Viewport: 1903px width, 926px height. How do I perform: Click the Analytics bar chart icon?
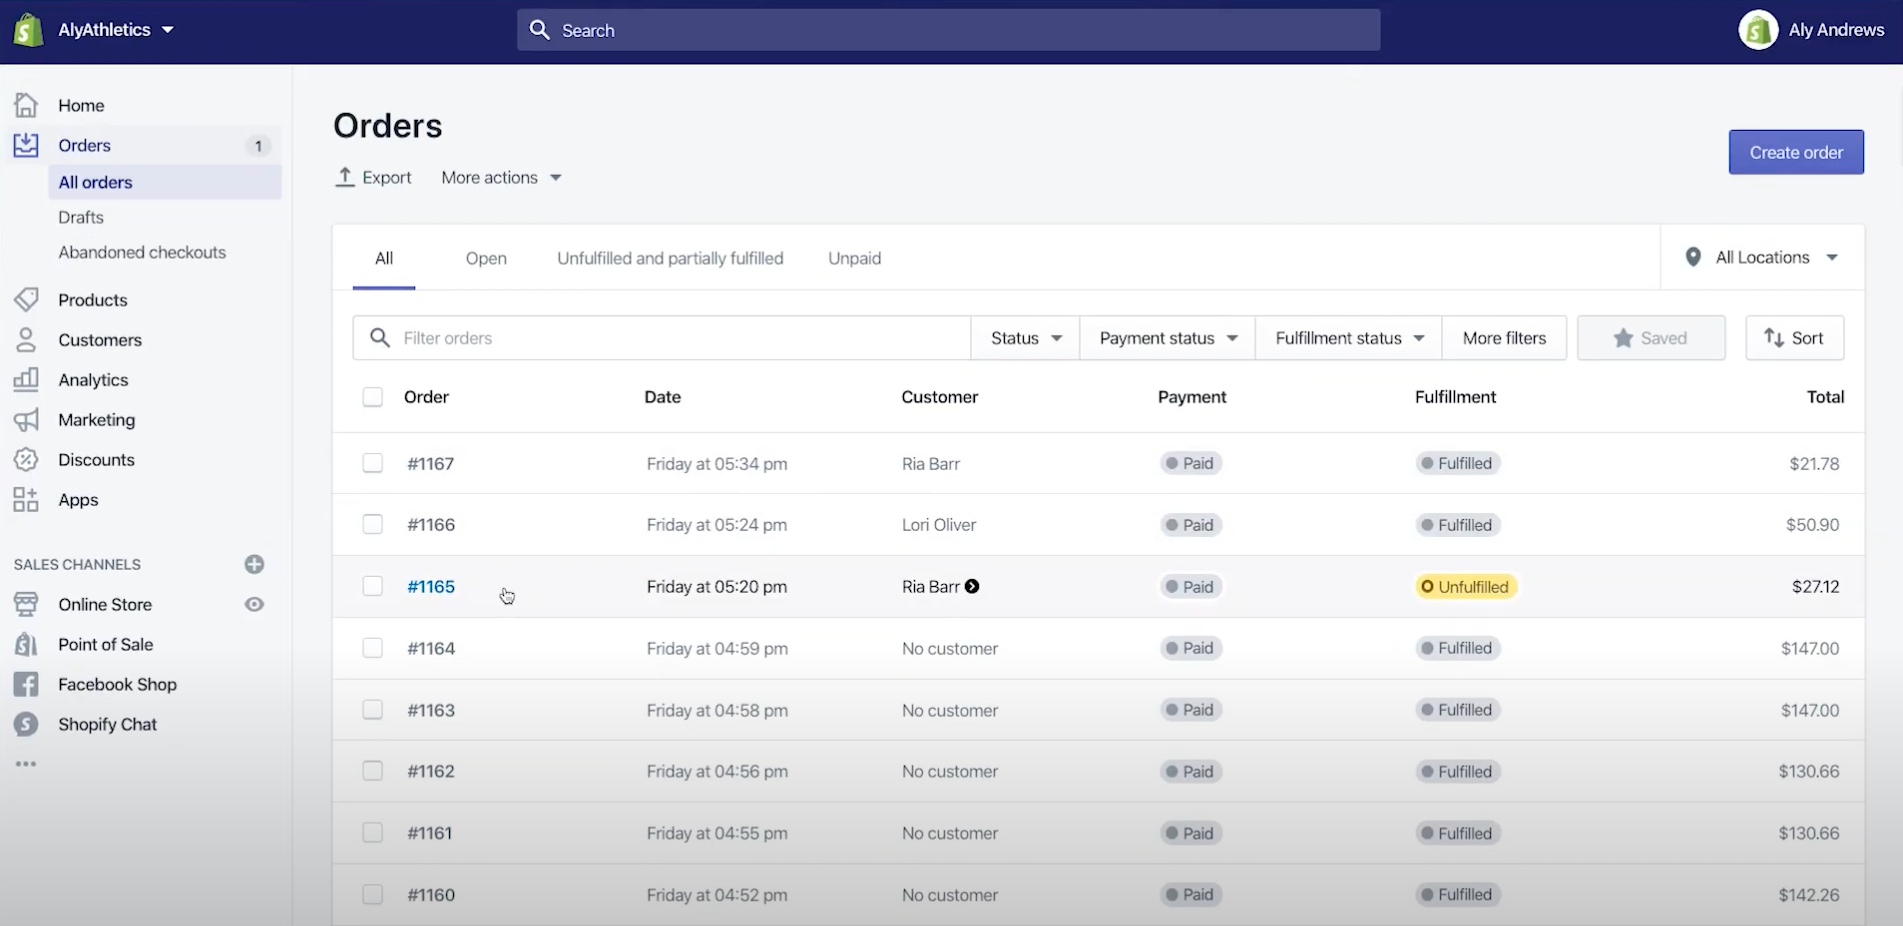26,379
